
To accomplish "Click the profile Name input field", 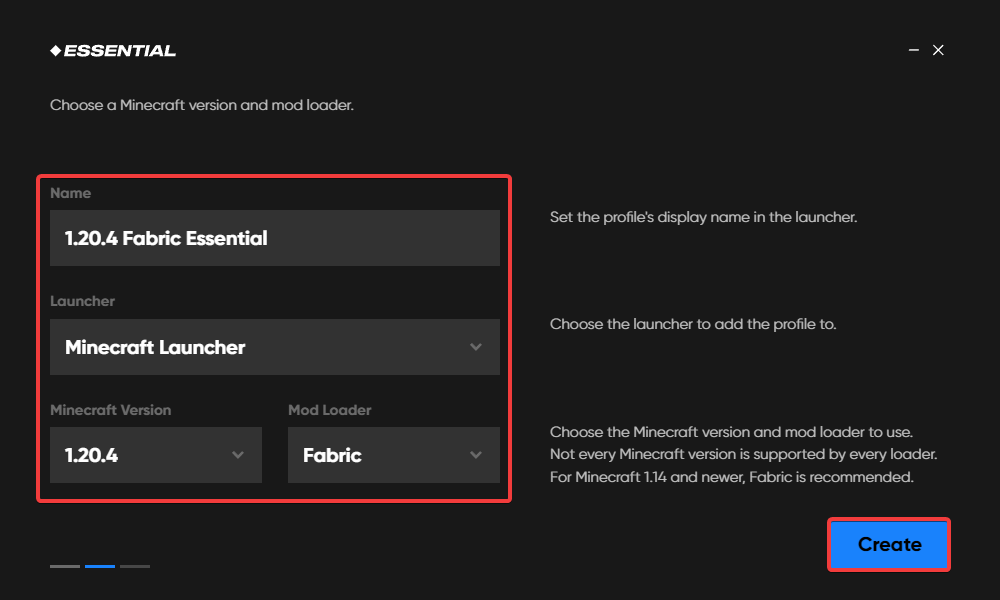I will [275, 238].
